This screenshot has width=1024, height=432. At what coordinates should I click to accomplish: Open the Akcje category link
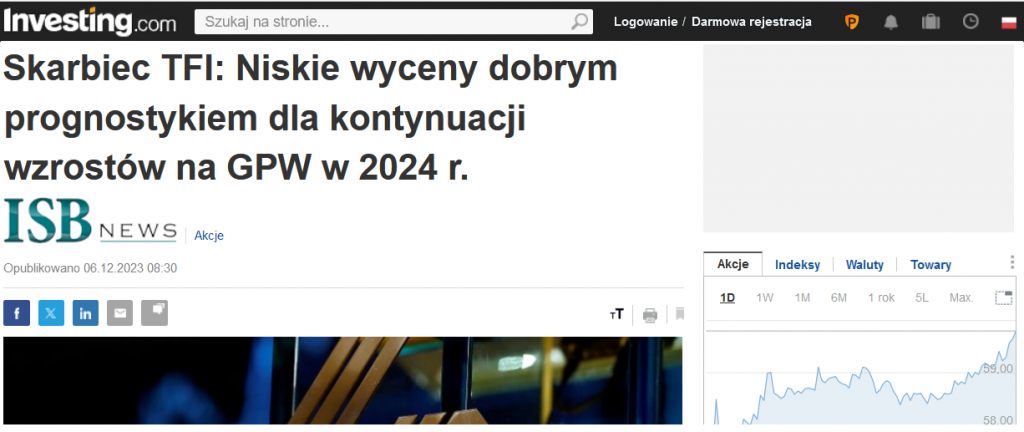coord(209,236)
